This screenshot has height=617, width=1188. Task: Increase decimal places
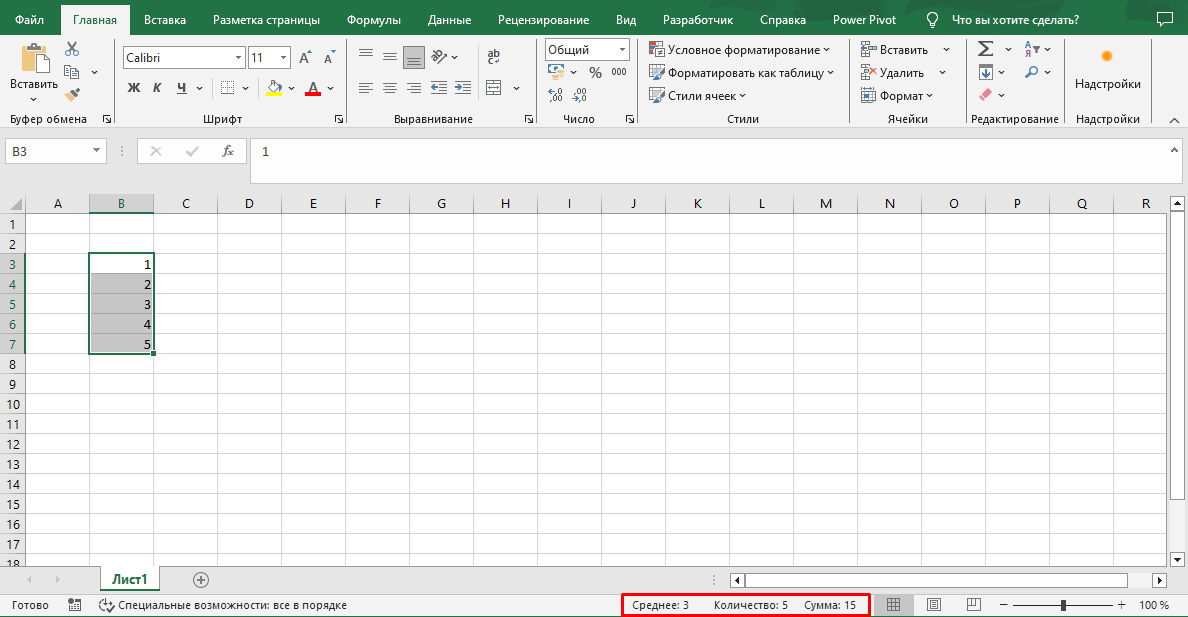click(556, 95)
